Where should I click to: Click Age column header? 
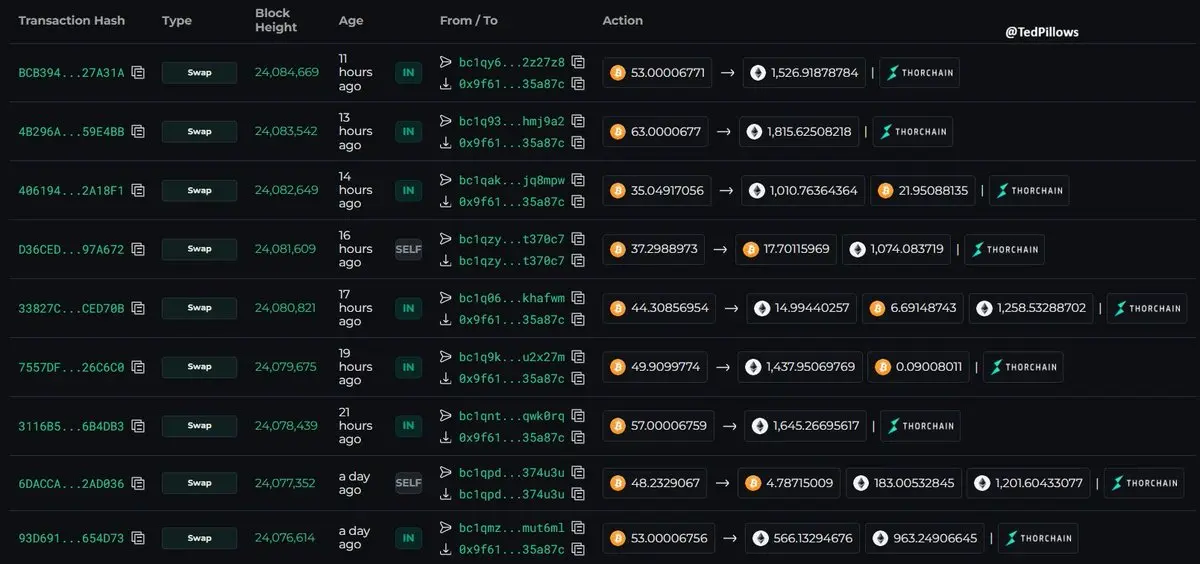[351, 21]
